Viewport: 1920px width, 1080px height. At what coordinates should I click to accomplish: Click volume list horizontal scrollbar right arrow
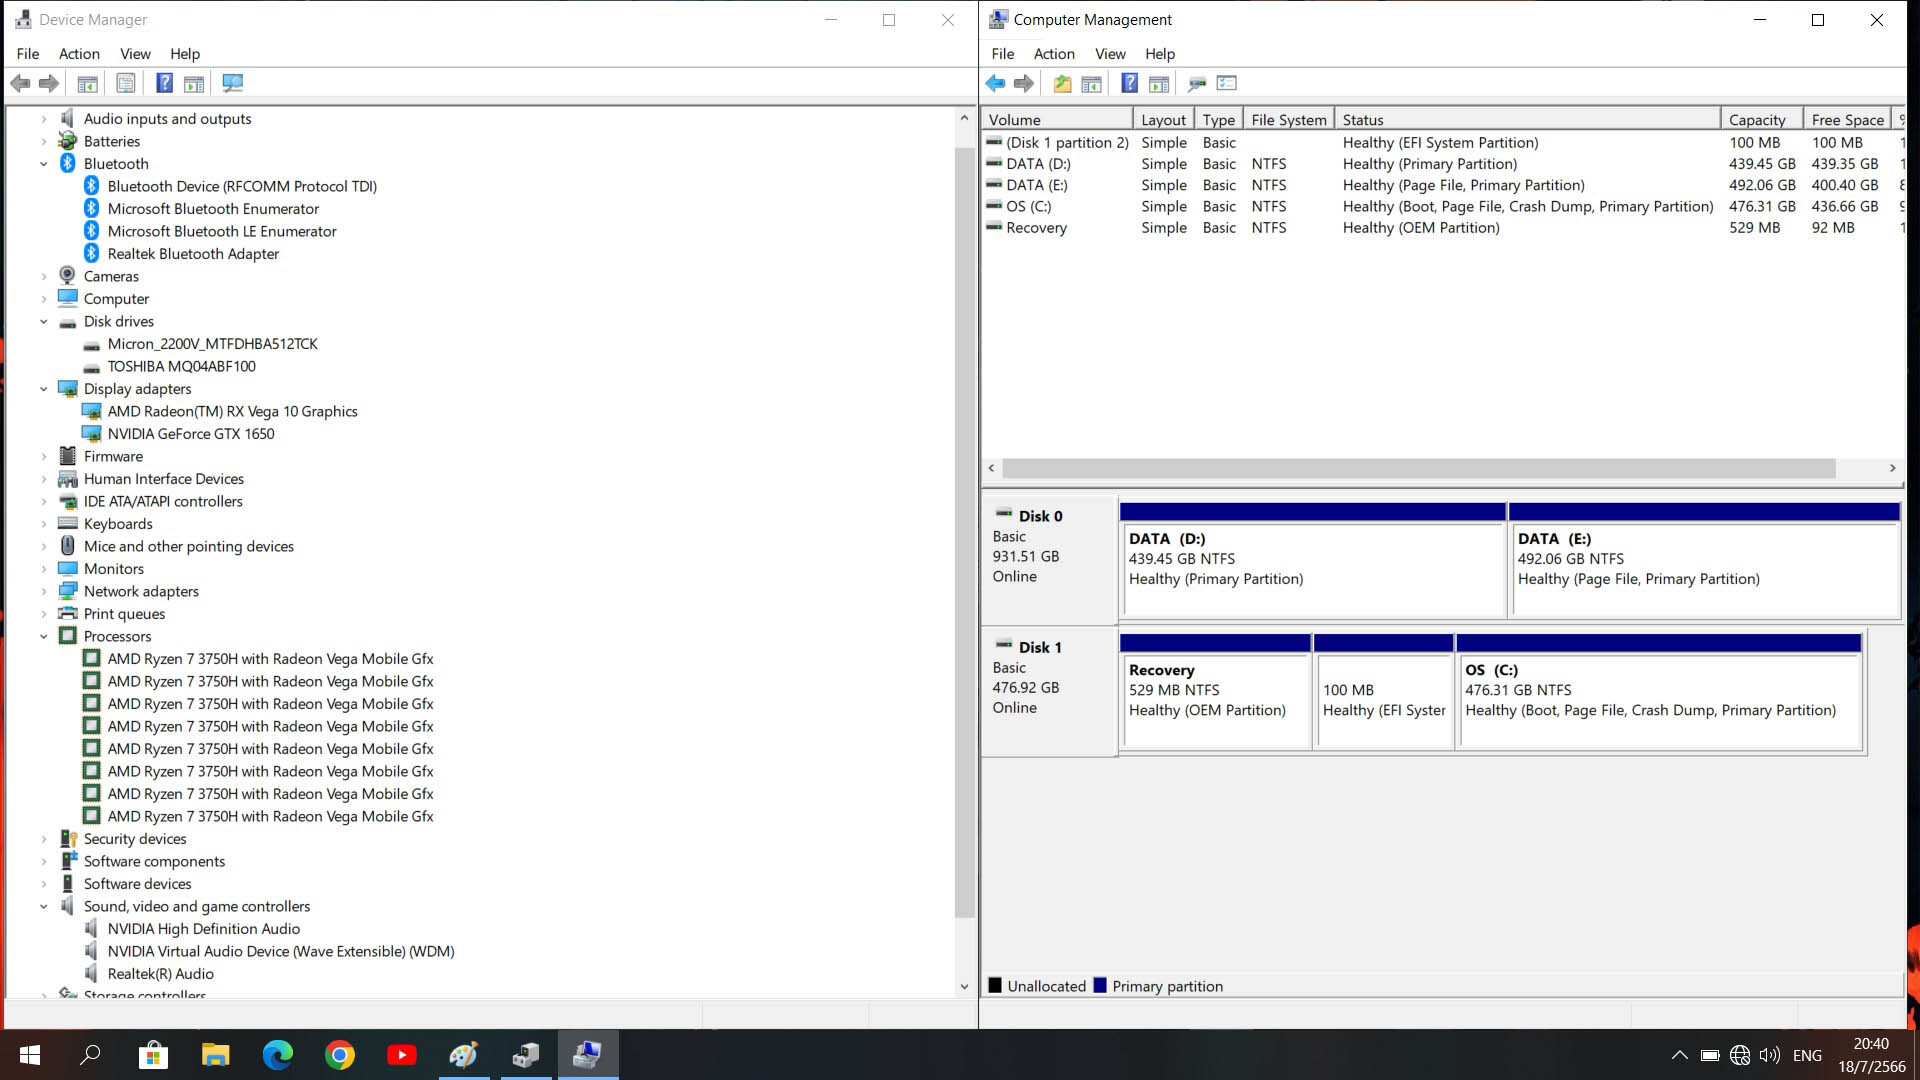(x=1892, y=469)
